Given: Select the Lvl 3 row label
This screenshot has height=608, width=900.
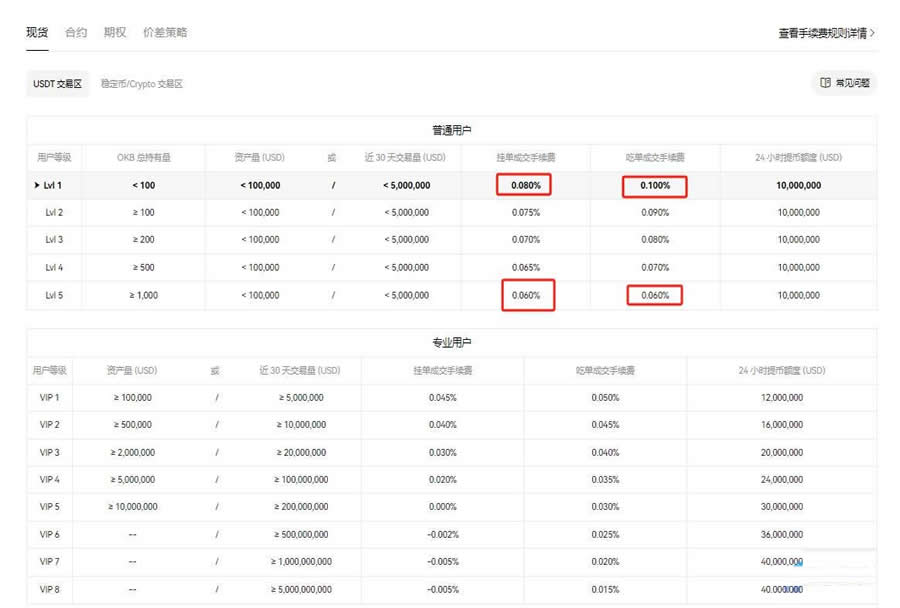Looking at the screenshot, I should coord(54,240).
